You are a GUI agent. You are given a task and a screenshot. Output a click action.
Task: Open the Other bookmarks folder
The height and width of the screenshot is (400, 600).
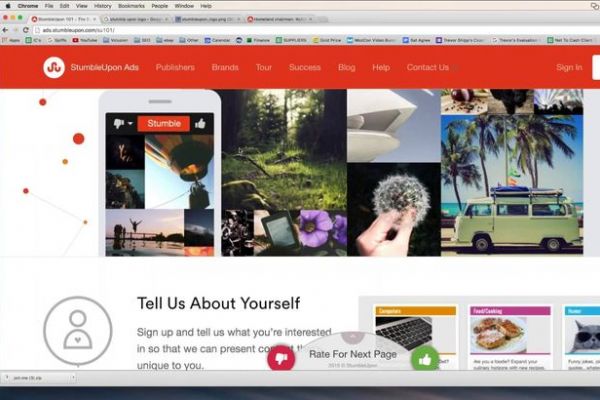click(x=189, y=40)
